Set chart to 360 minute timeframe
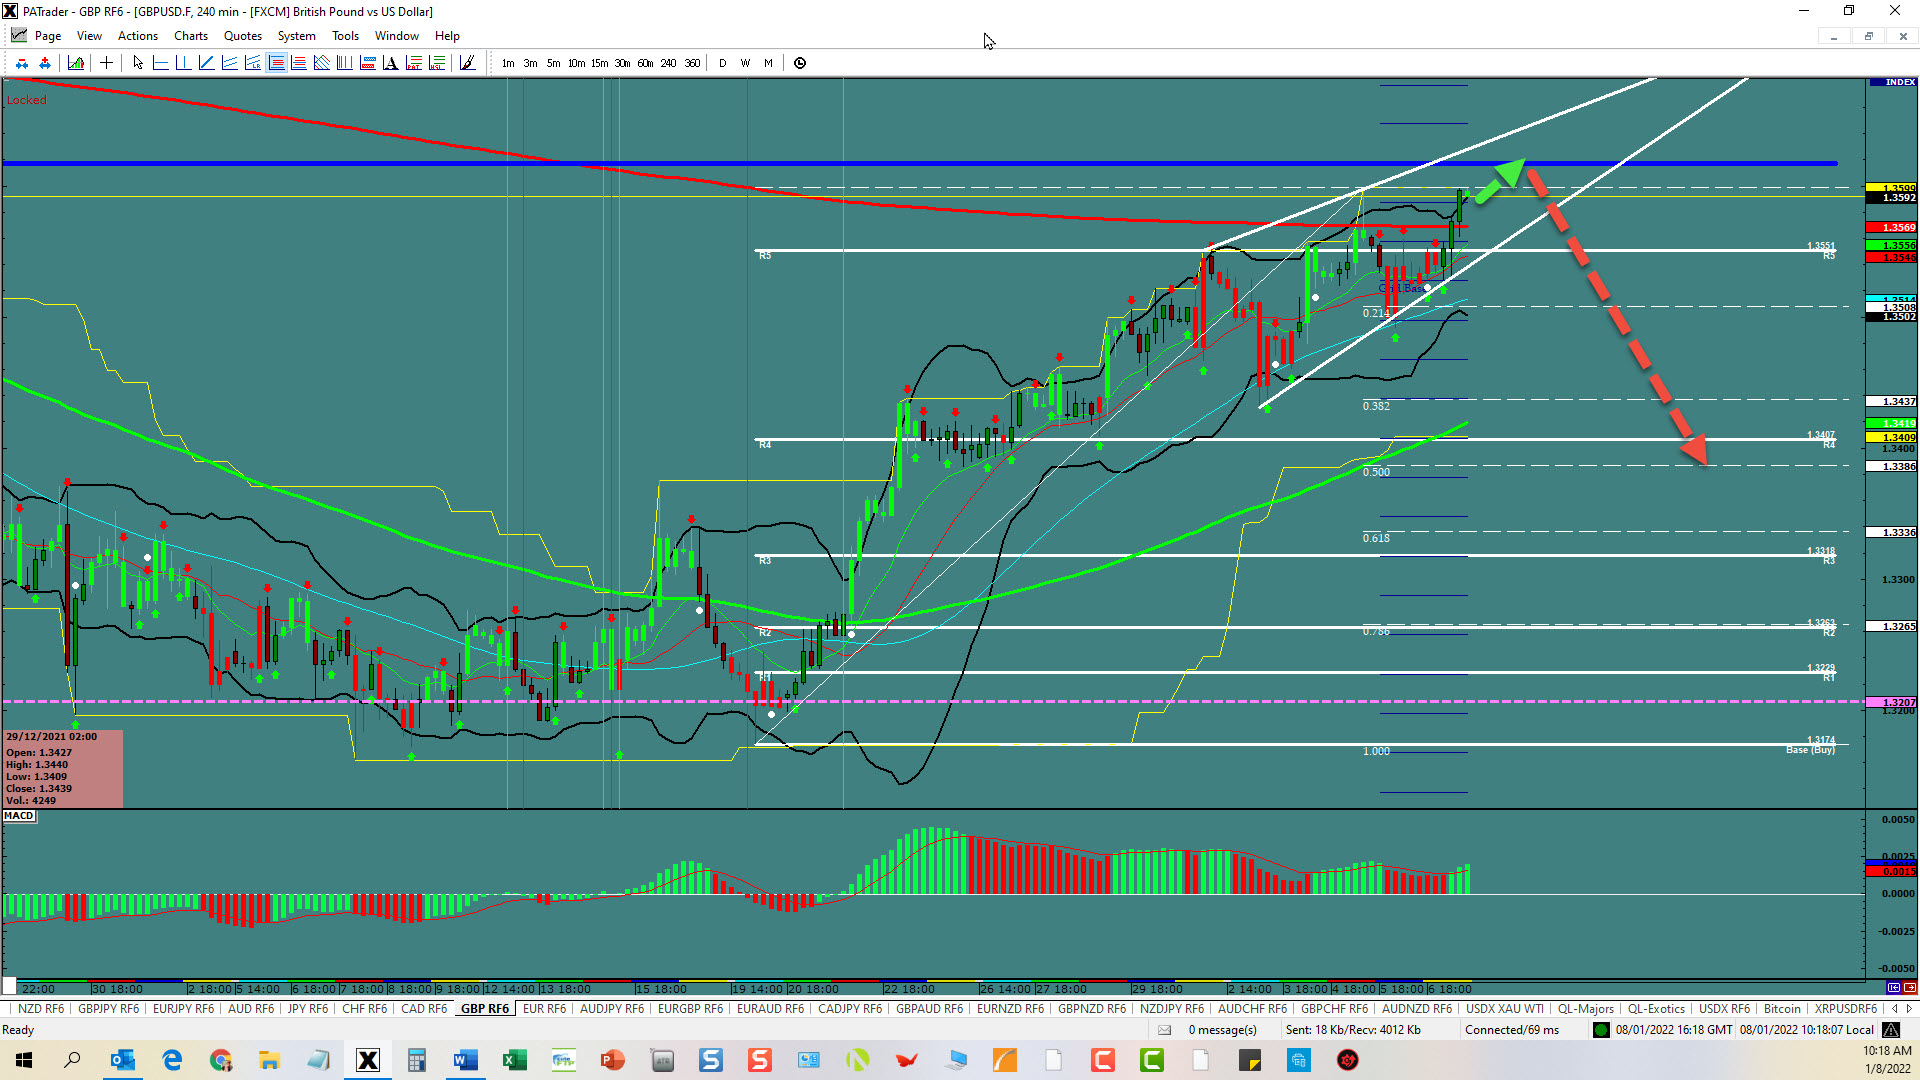Viewport: 1920px width, 1080px height. click(x=692, y=63)
